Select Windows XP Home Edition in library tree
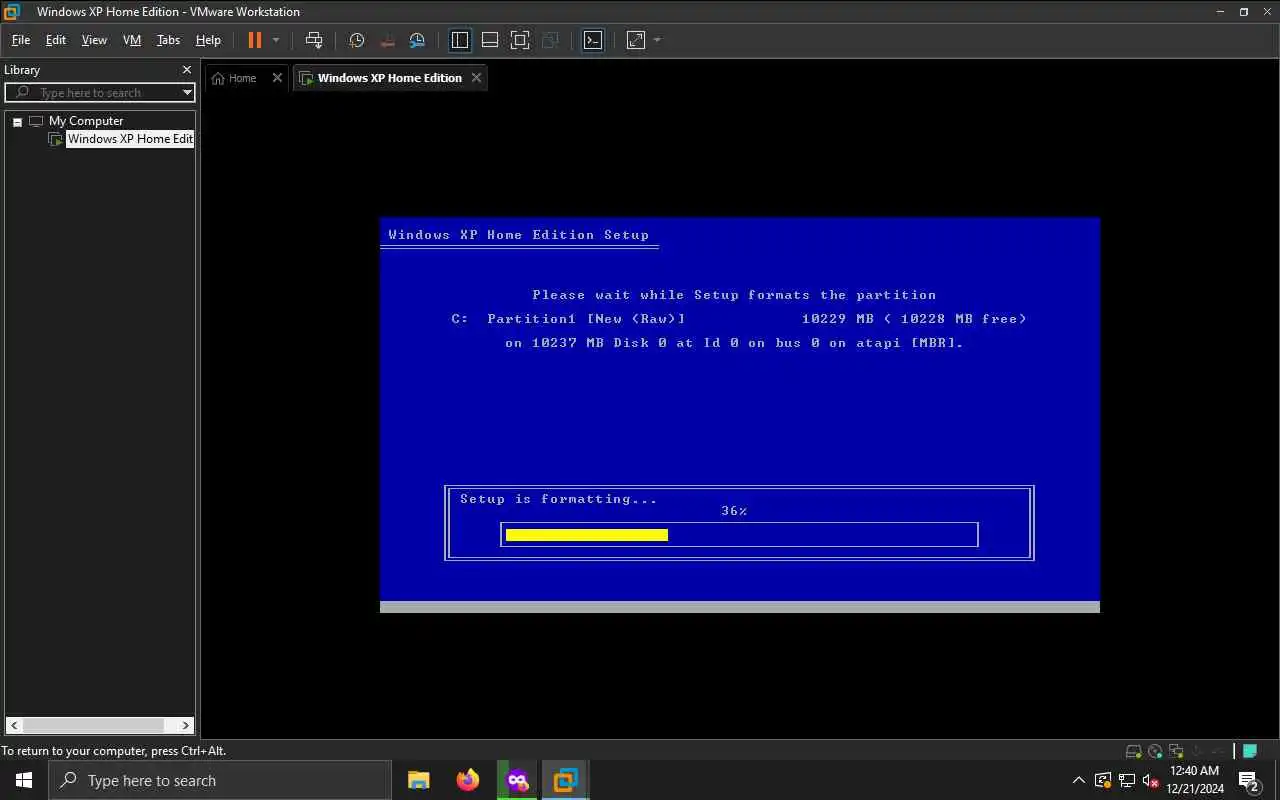 click(x=129, y=139)
